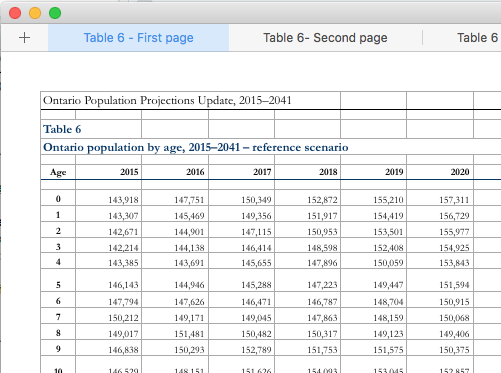Select cell 149,447 in the age 5 row
Screen dimensions: 501x373
373,281
